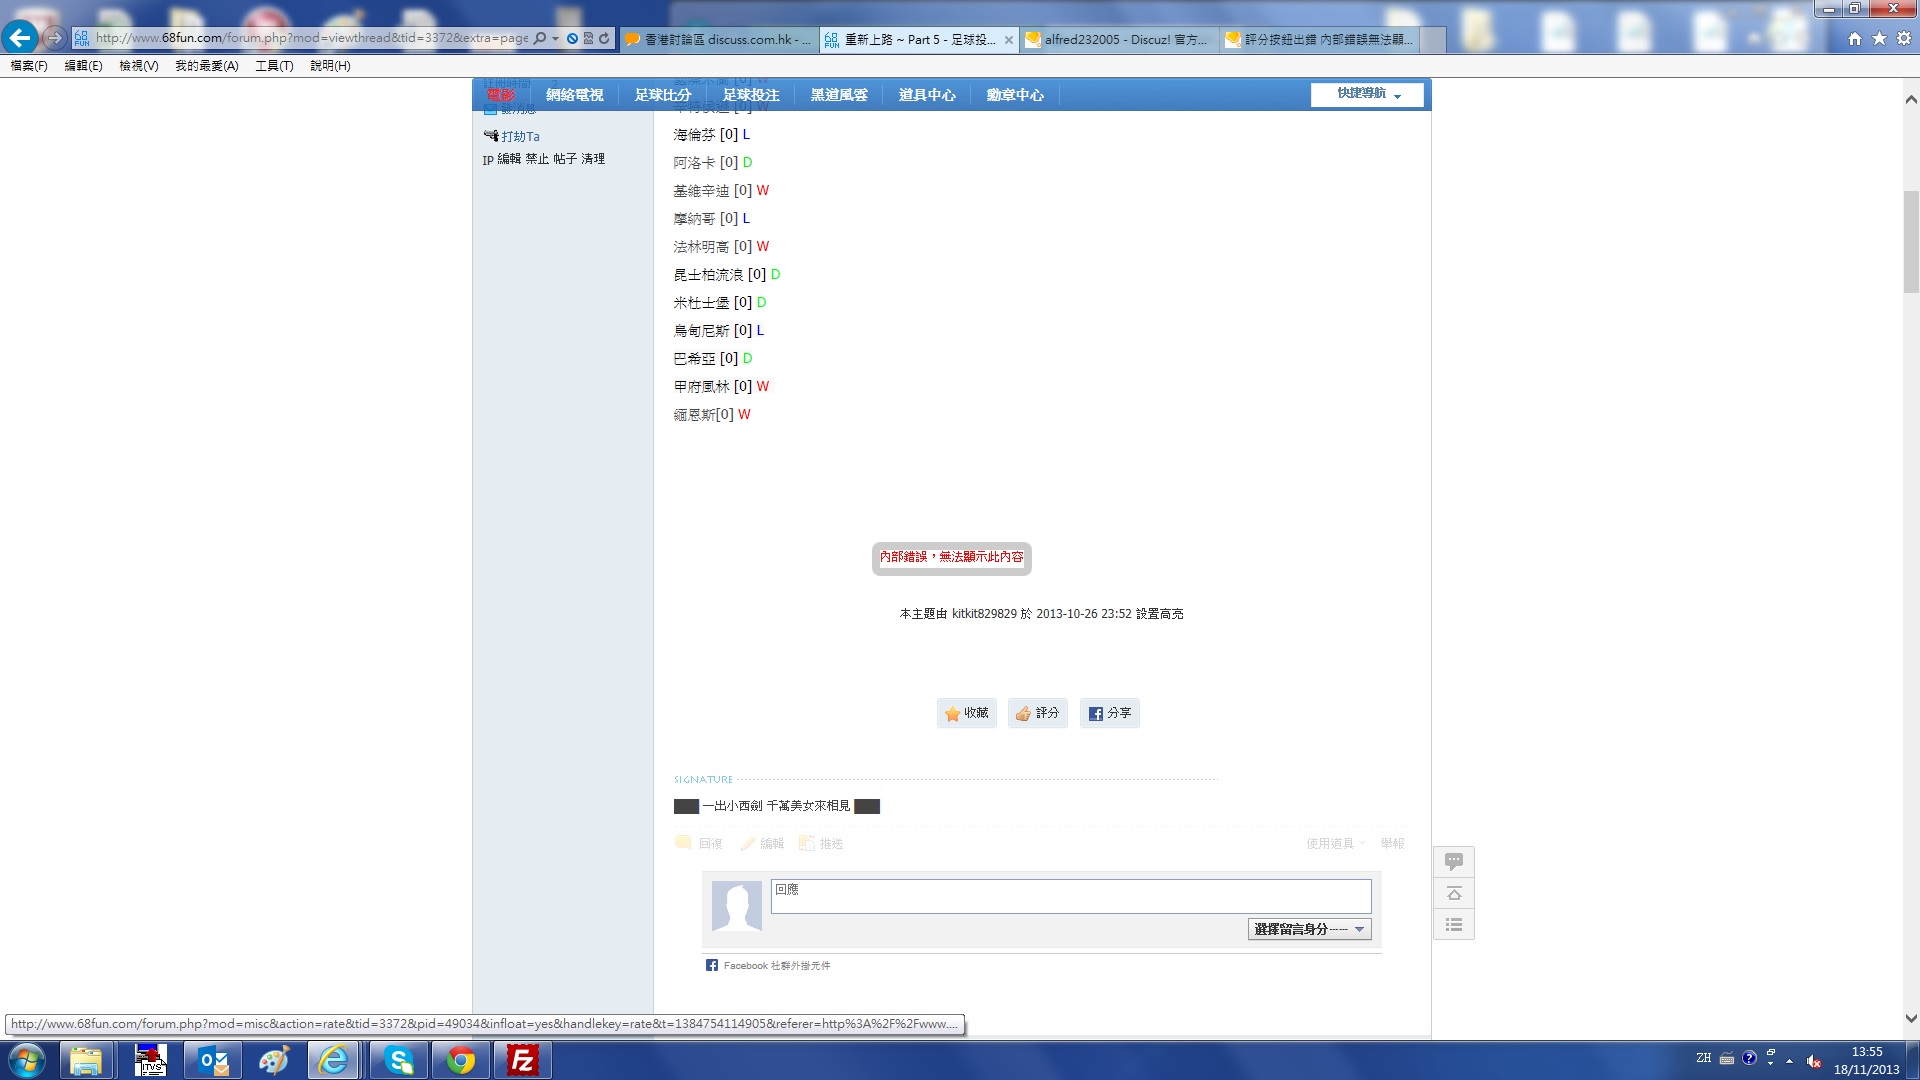Click the pencil 編輯 post link

(x=762, y=844)
